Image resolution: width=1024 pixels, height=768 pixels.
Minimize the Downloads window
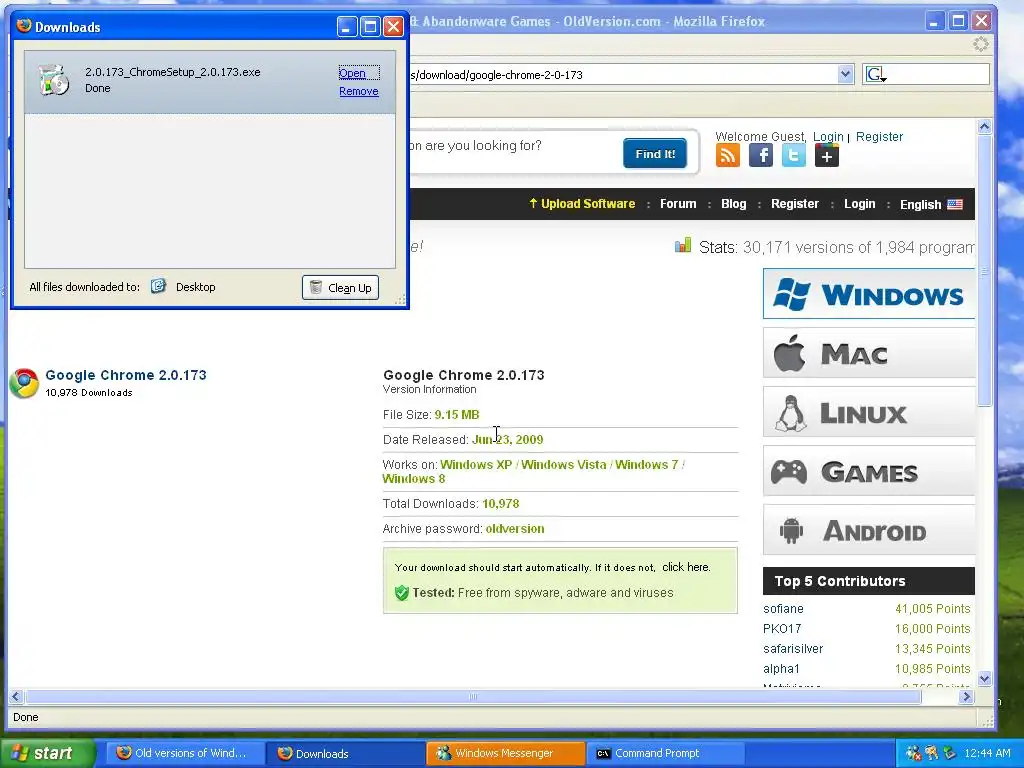point(347,26)
